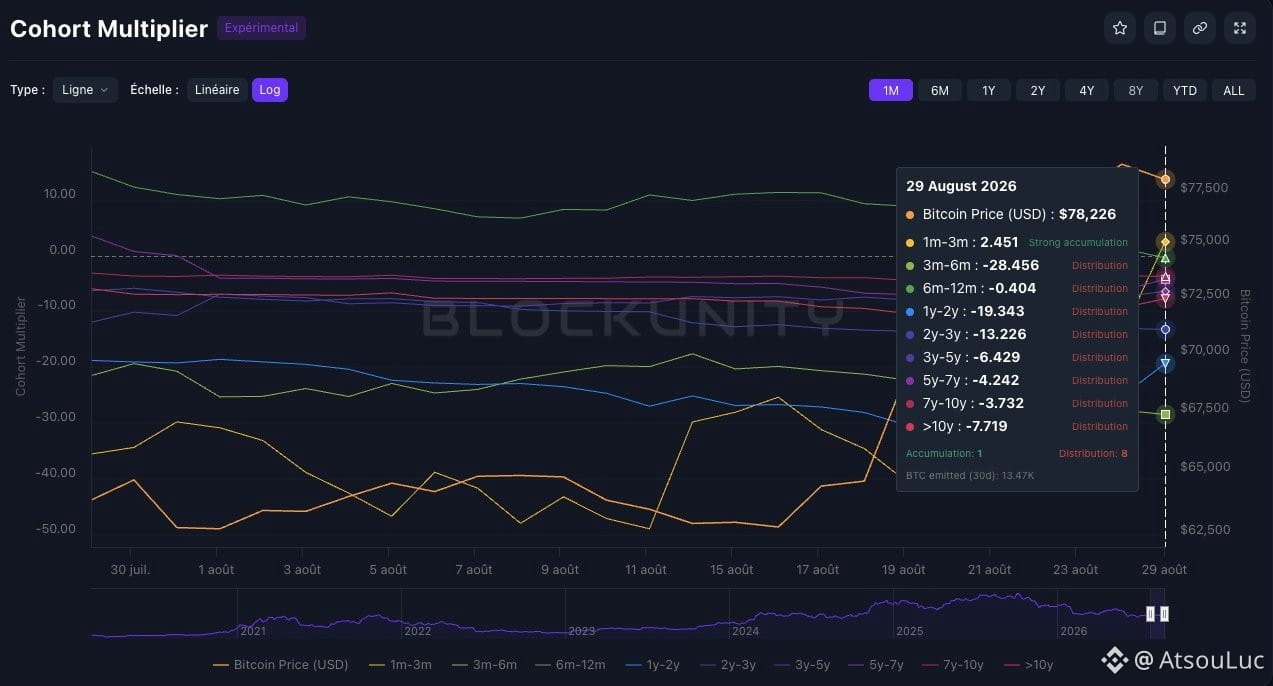Open the Ligne chart type dropdown
The height and width of the screenshot is (686, 1273).
(x=85, y=90)
